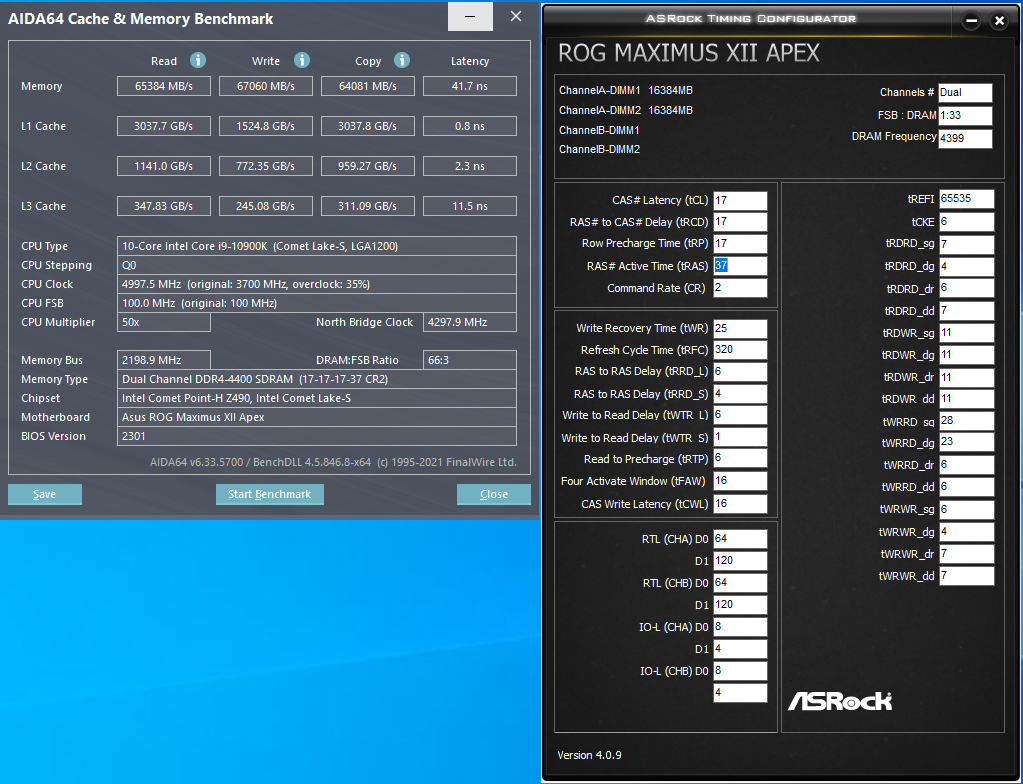Image resolution: width=1023 pixels, height=784 pixels.
Task: Click the BIOS Version 2301 field
Action: pyautogui.click(x=317, y=436)
